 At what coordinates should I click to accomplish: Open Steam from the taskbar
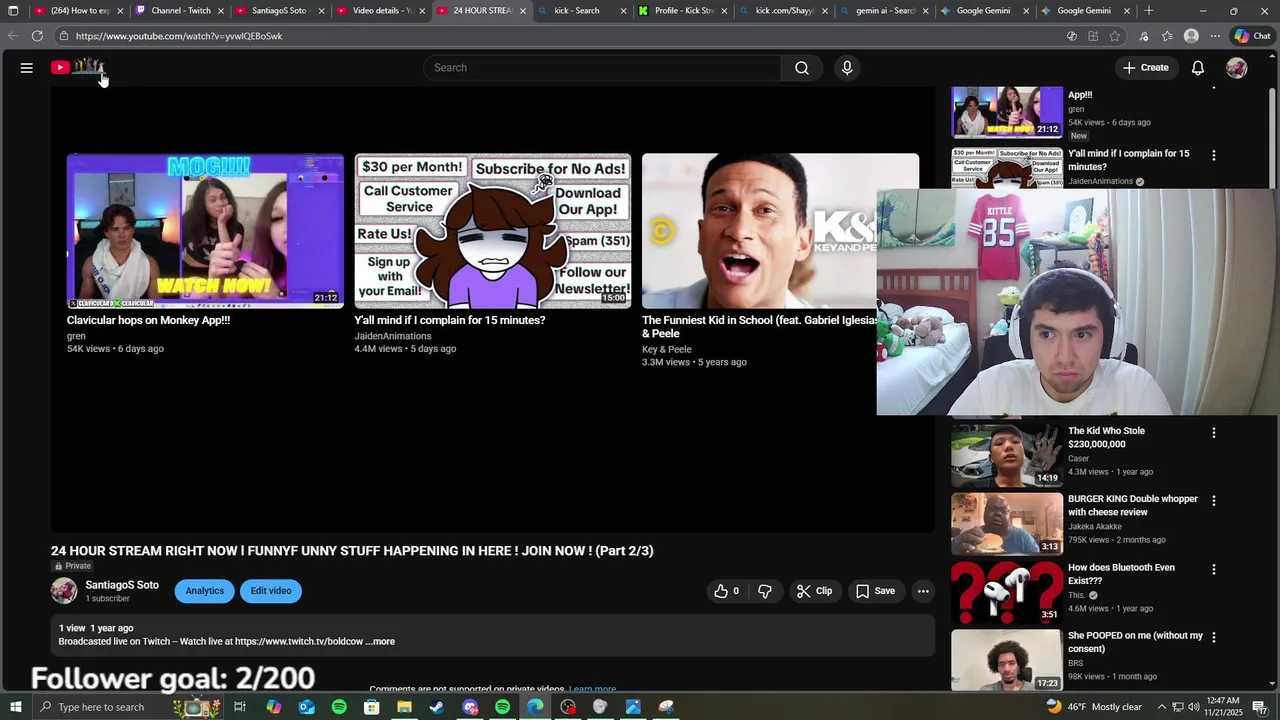coord(437,707)
